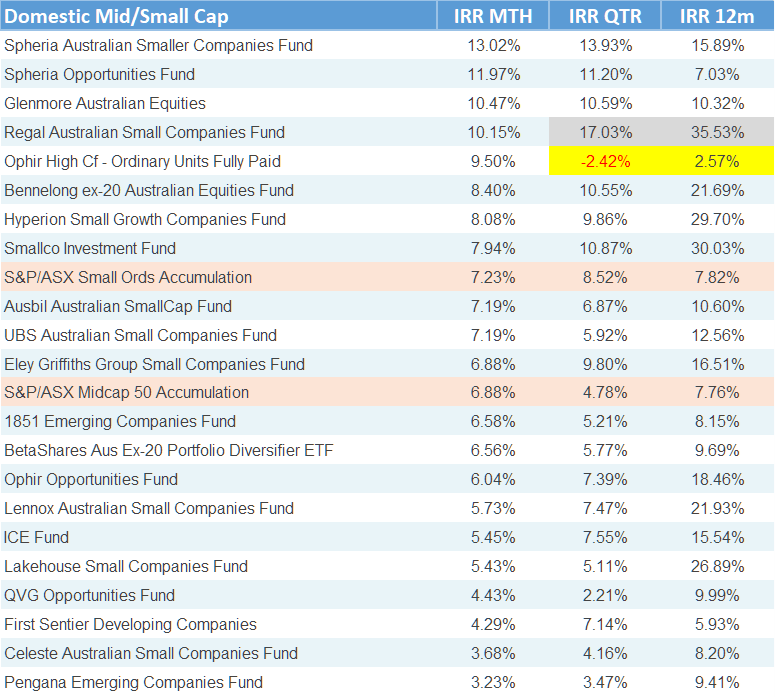Click the 10.15% value for Regal
The width and height of the screenshot is (775, 698).
pos(494,132)
